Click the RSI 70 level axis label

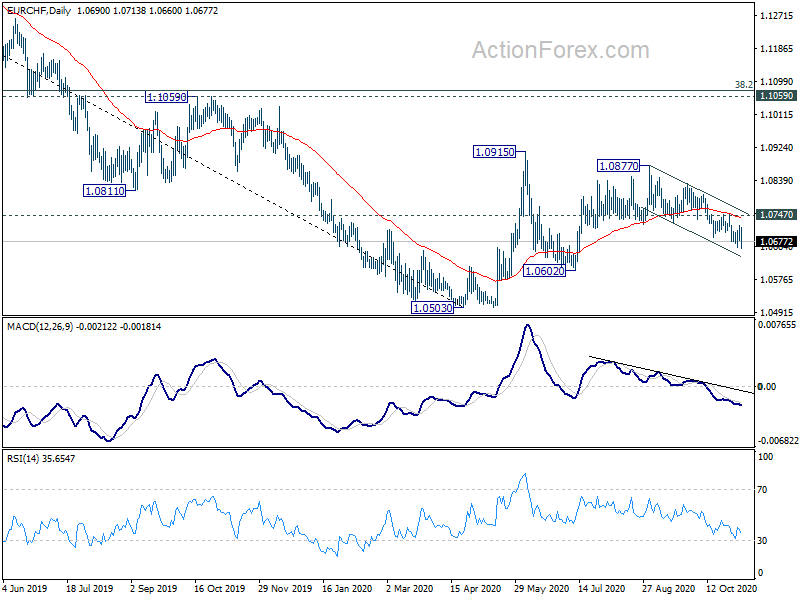[762, 490]
